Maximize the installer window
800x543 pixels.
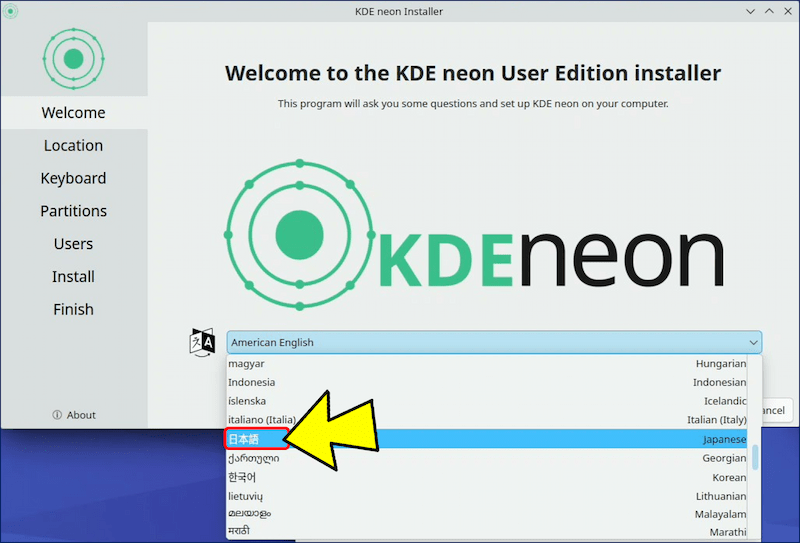(x=767, y=11)
